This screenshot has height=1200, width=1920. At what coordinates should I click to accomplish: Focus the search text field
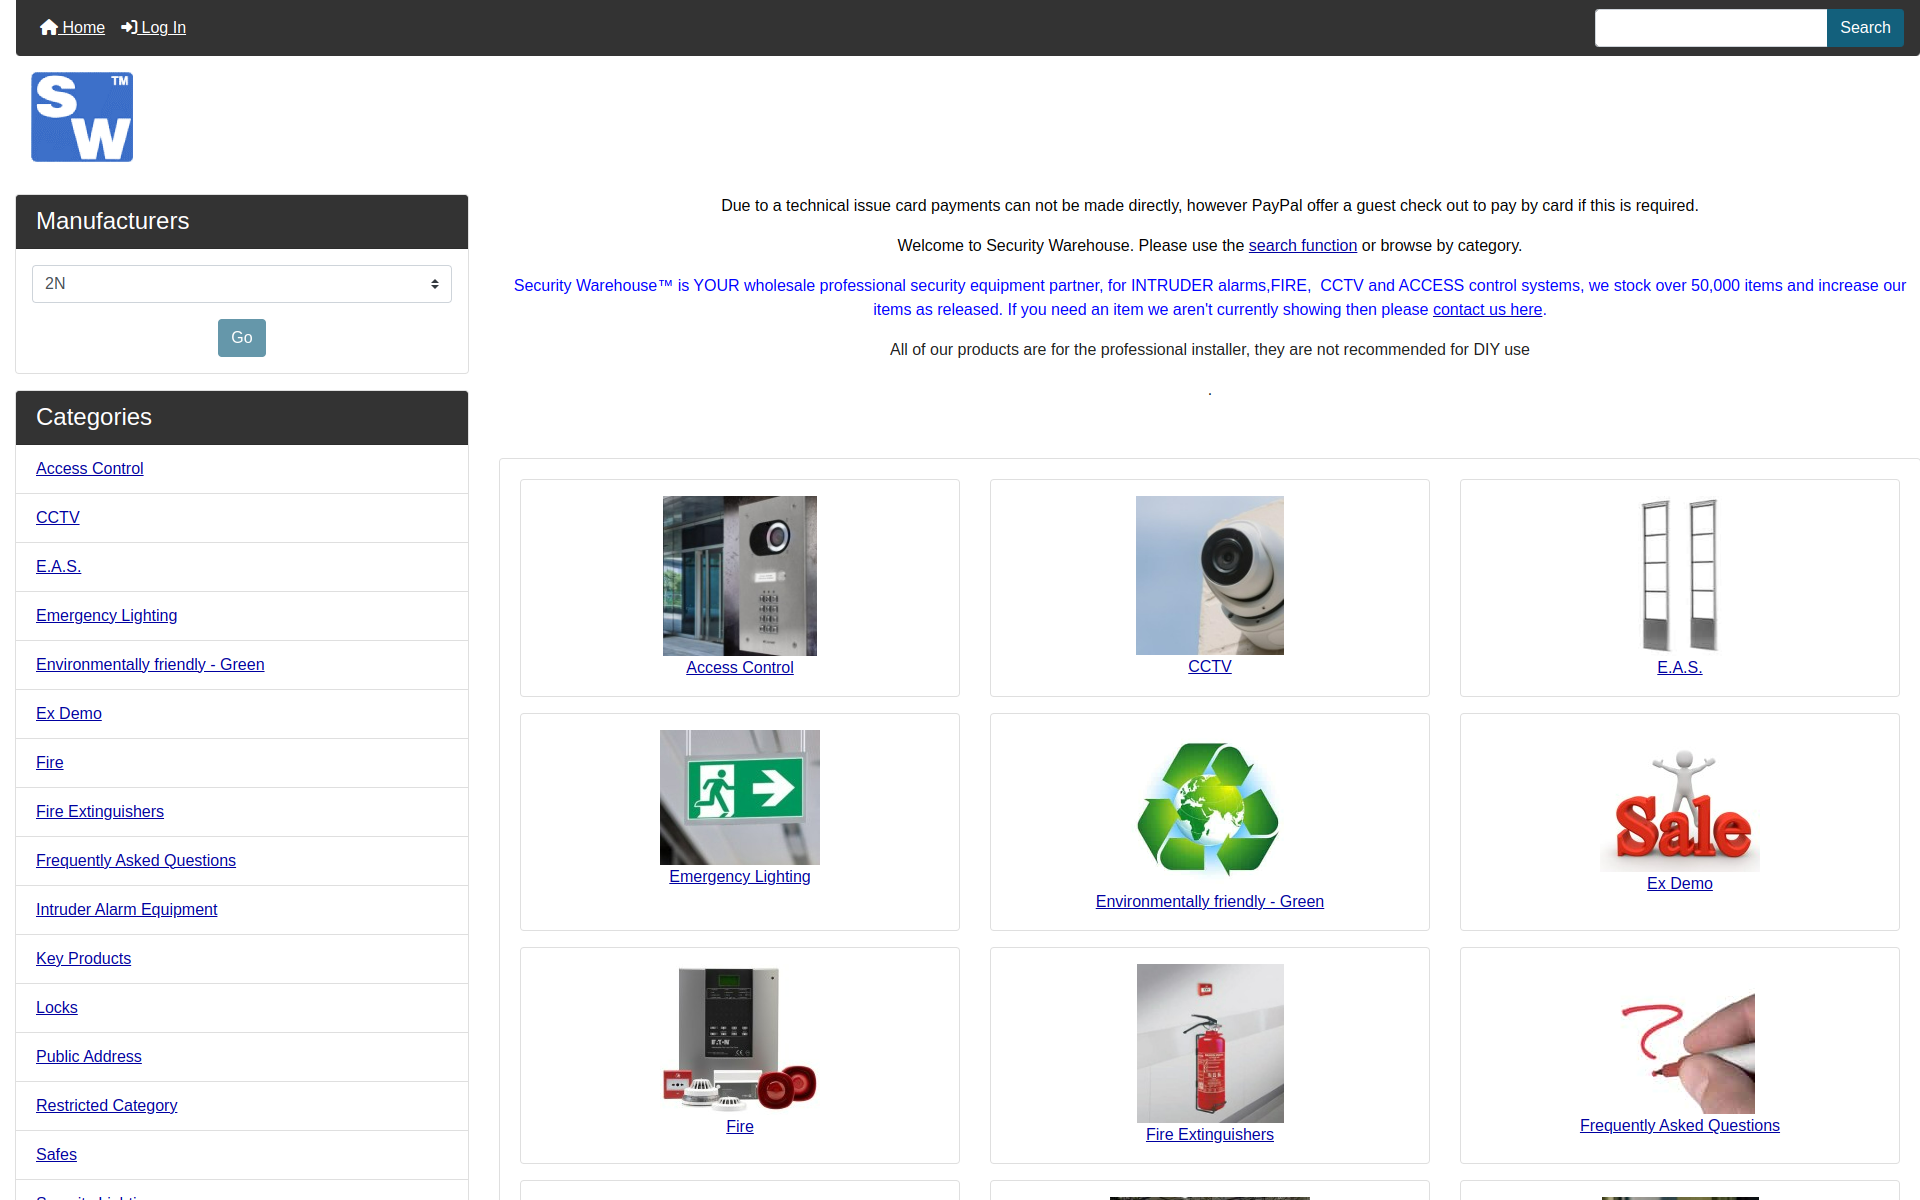1711,28
